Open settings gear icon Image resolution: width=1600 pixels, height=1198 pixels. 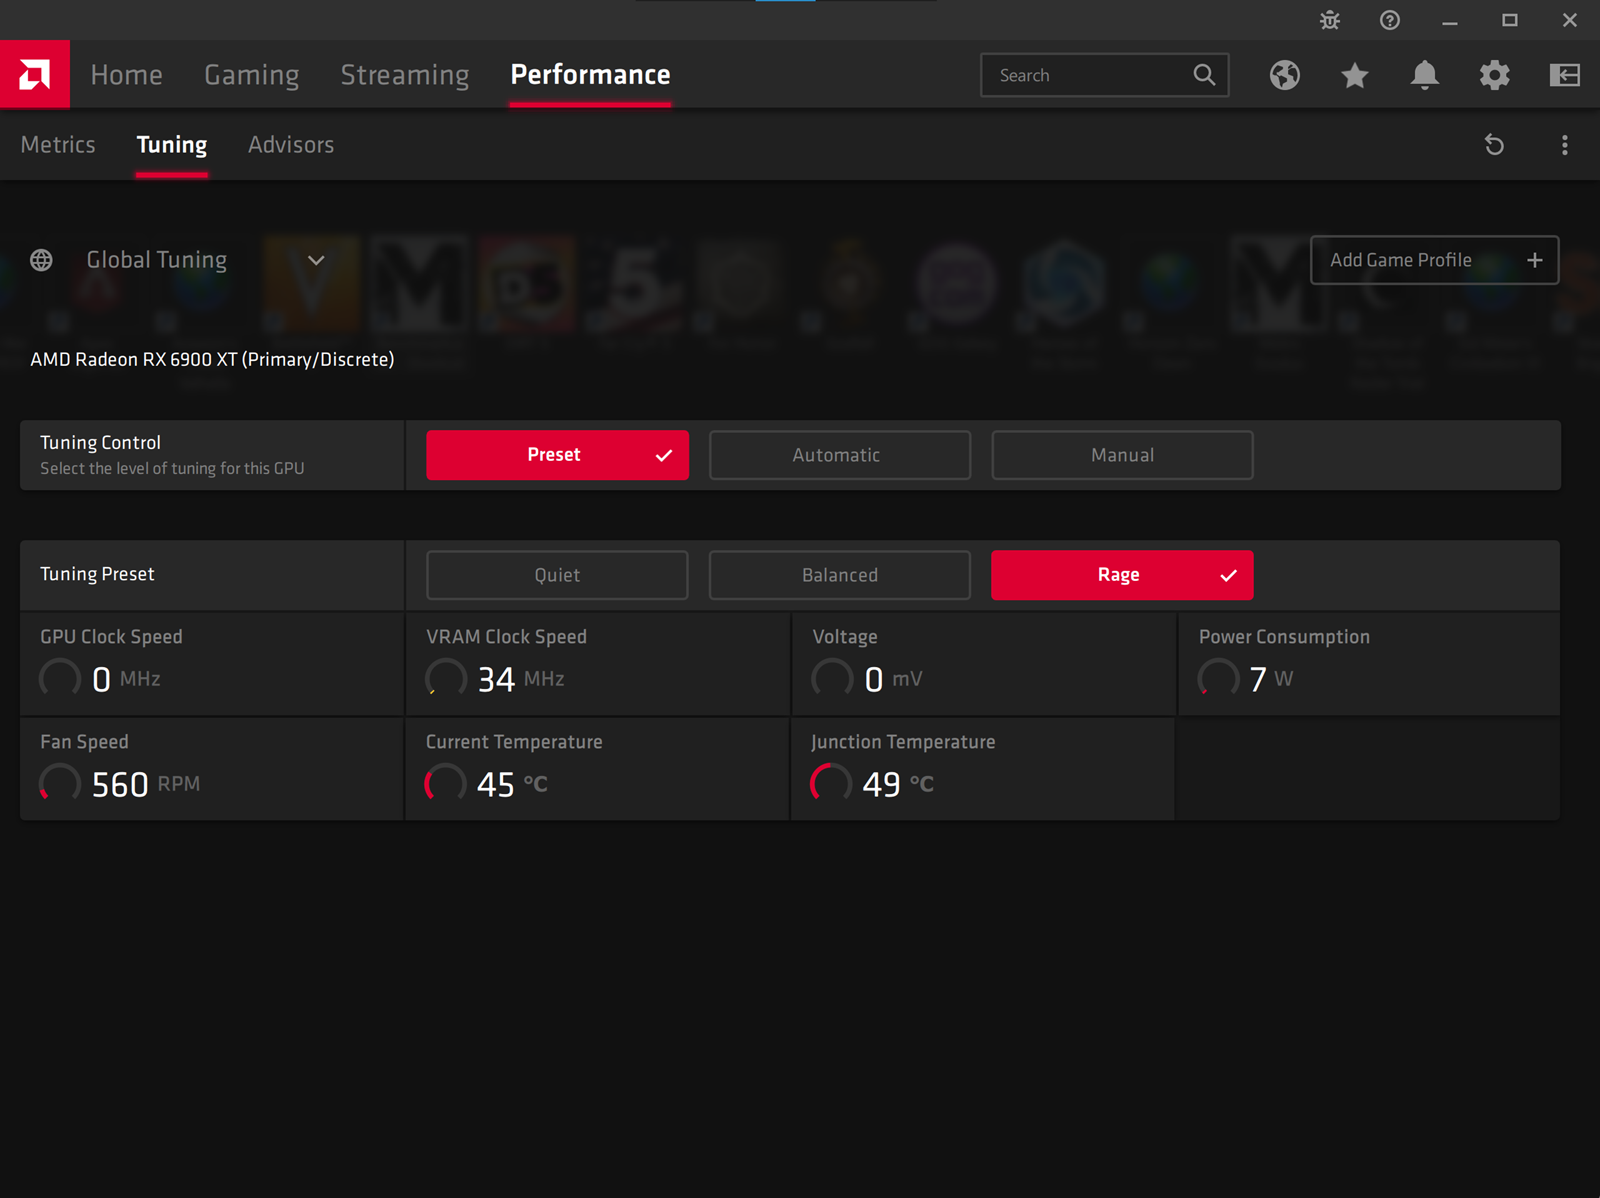(1495, 75)
